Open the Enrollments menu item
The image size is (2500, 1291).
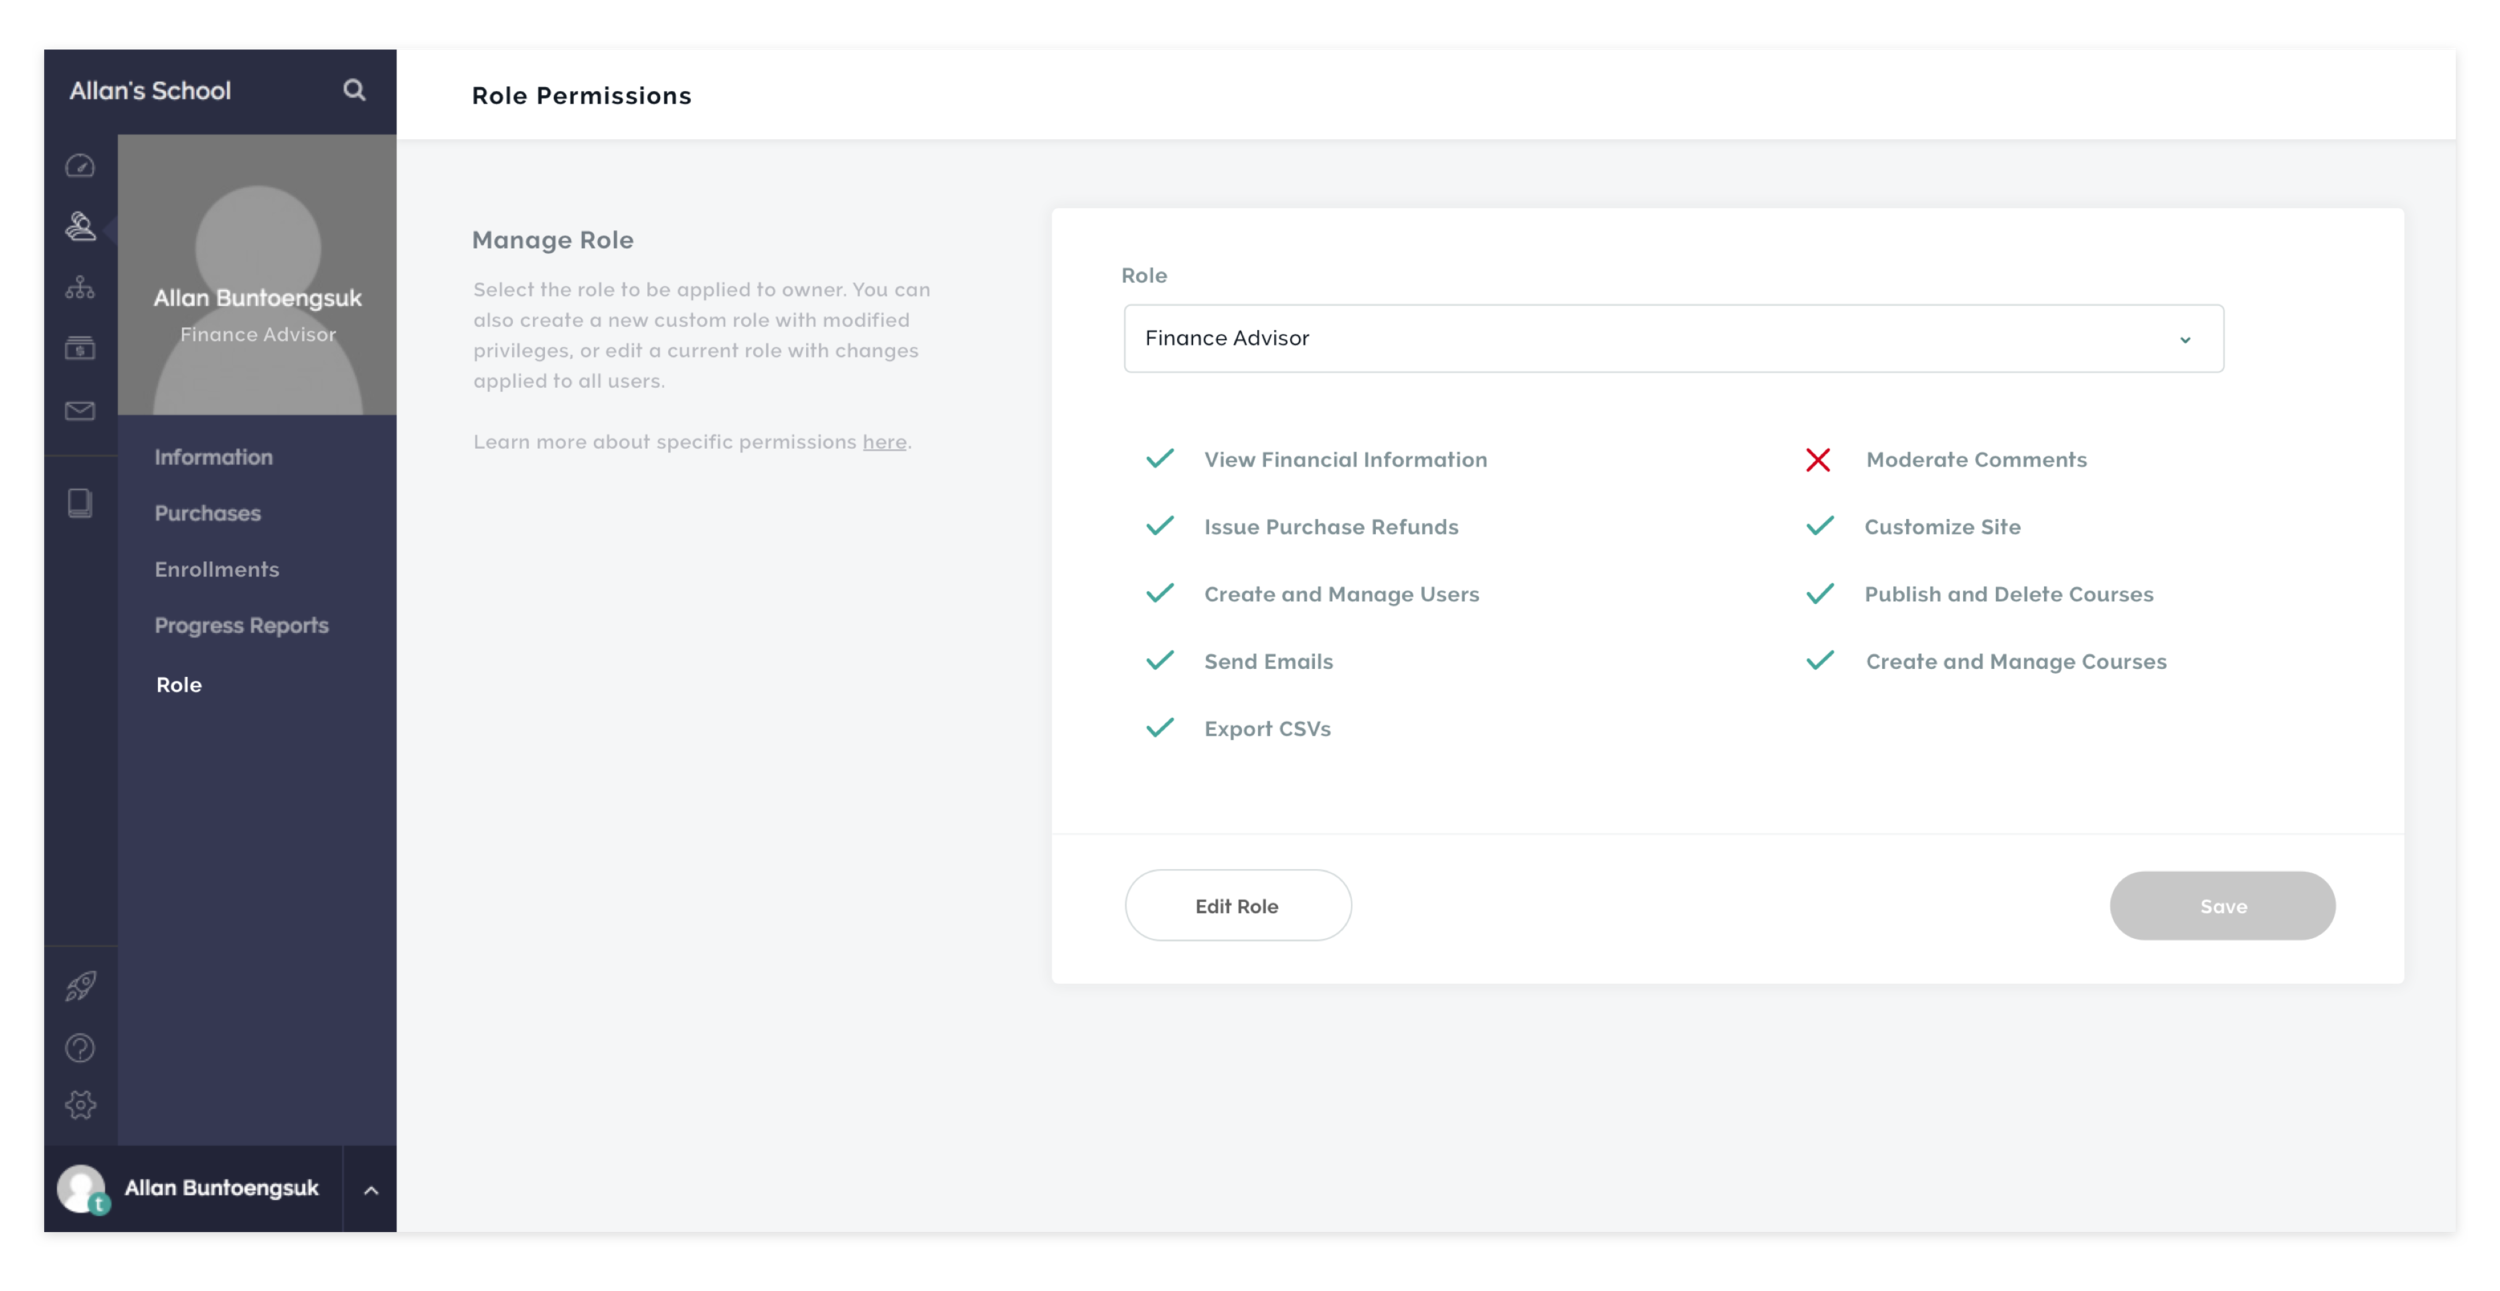point(217,569)
